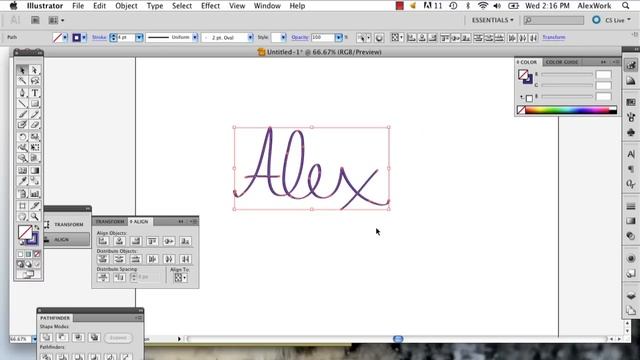Enable Draw Behind mode

tap(29, 264)
